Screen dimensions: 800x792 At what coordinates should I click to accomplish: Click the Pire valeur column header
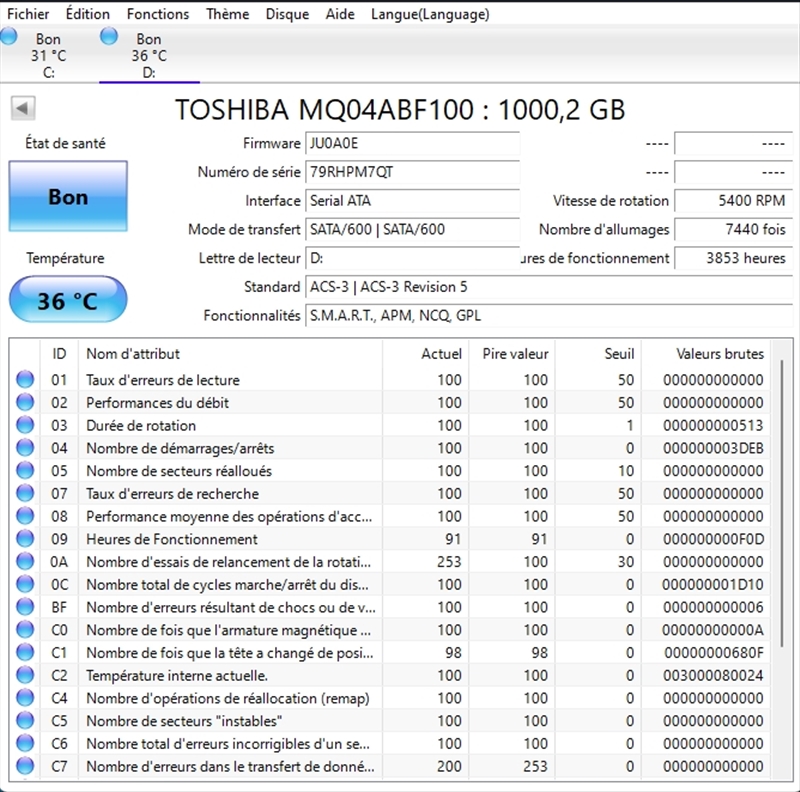coord(512,354)
